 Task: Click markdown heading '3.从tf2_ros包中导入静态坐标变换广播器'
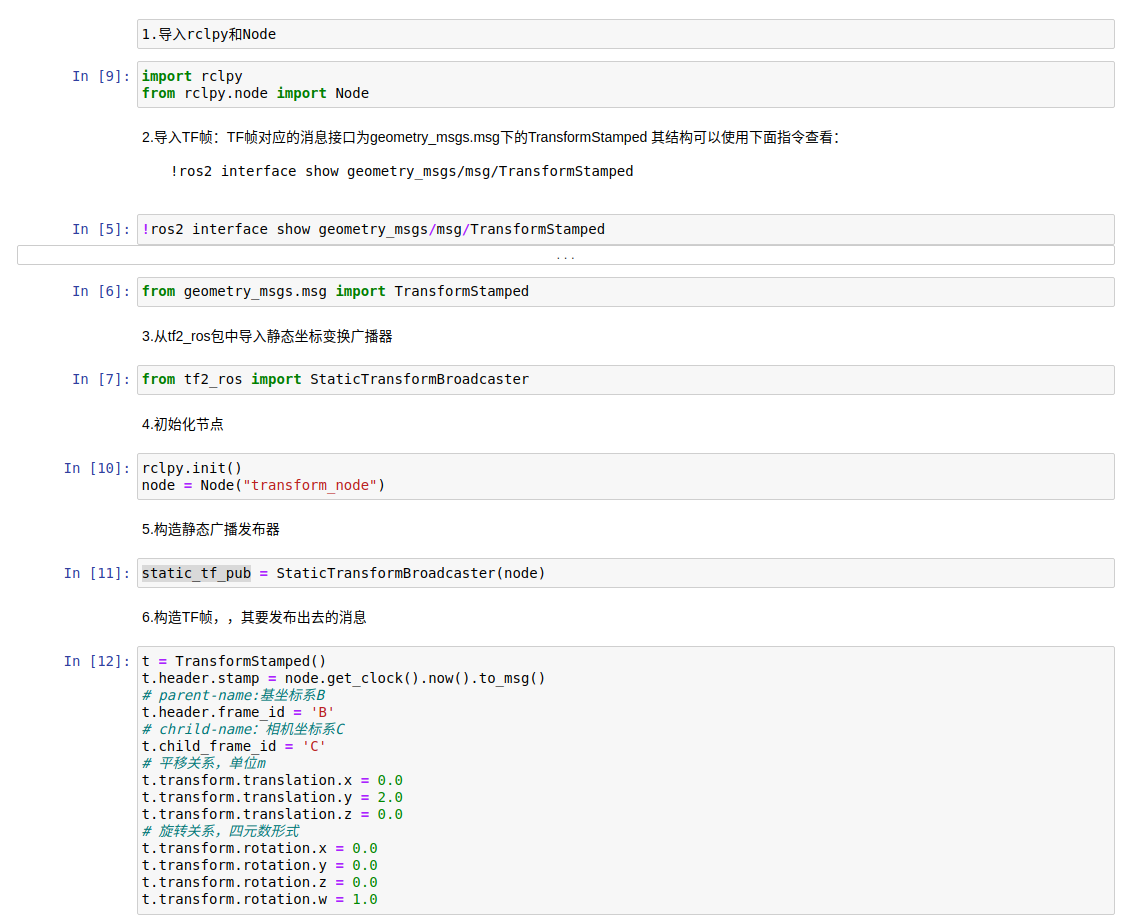pos(267,336)
